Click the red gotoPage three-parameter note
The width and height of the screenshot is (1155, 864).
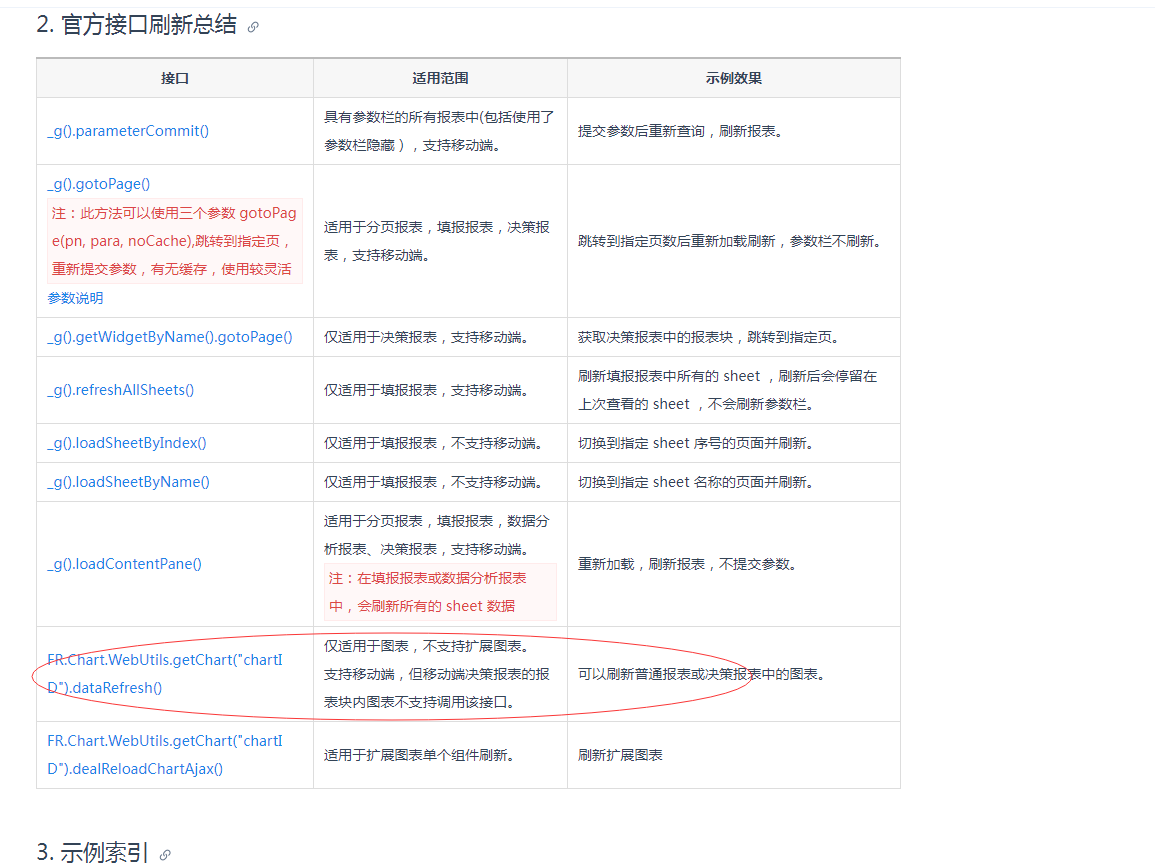point(175,241)
